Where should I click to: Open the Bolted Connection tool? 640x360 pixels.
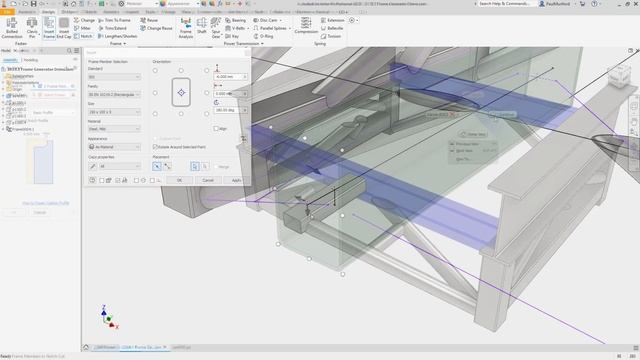click(x=12, y=28)
